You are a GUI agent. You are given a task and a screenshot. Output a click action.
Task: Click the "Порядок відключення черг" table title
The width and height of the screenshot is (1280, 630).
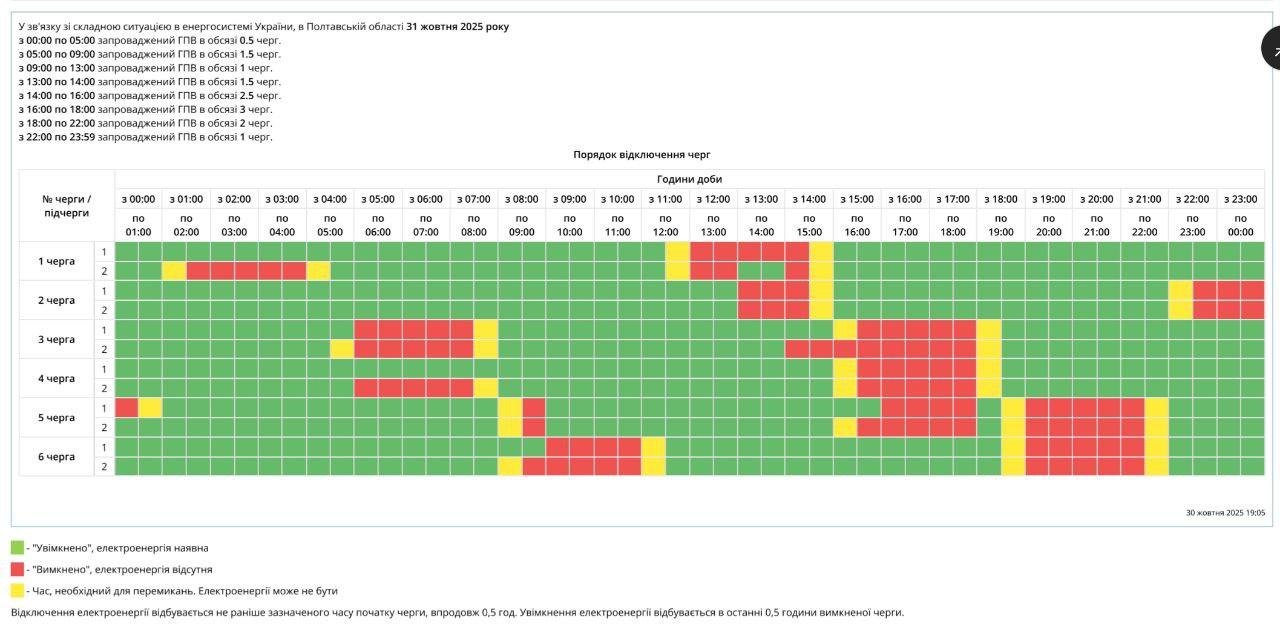pyautogui.click(x=641, y=155)
